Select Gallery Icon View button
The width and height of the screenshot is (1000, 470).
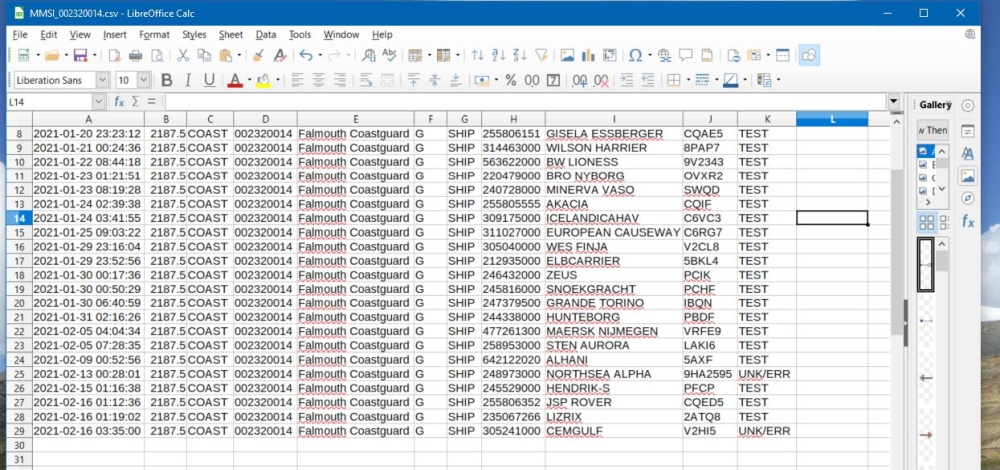pyautogui.click(x=927, y=222)
